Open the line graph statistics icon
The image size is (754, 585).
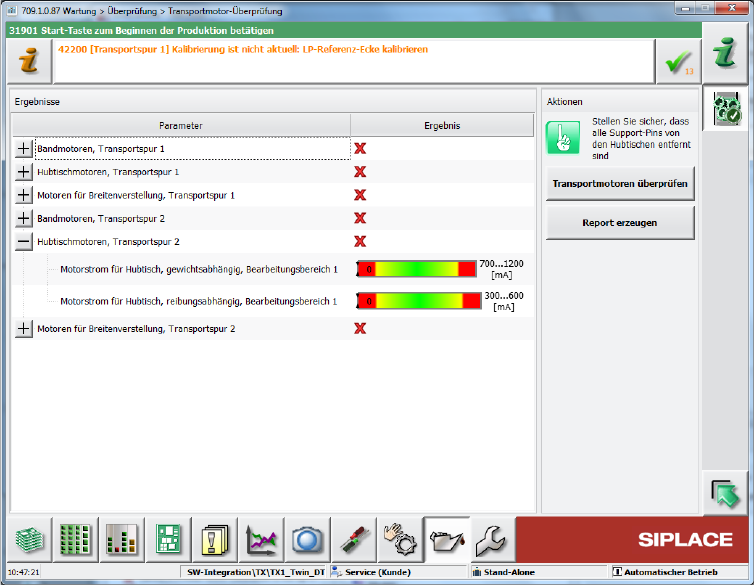tap(261, 539)
